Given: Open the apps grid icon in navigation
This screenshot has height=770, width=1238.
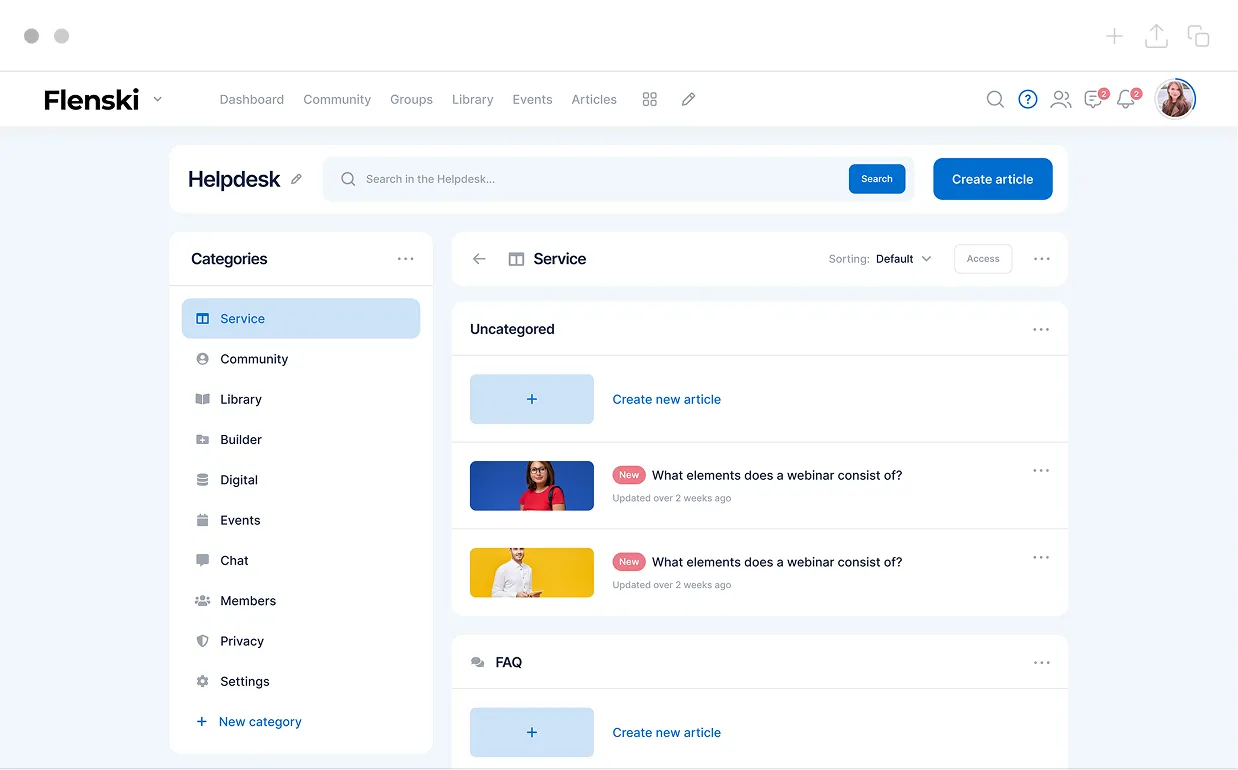Looking at the screenshot, I should click(x=650, y=99).
